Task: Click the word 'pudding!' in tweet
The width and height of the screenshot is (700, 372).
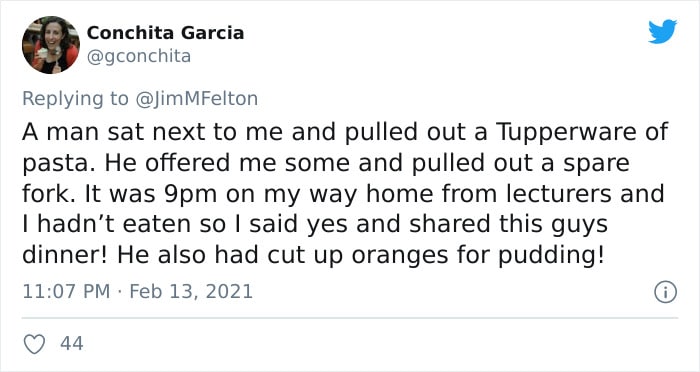Action: (551, 256)
